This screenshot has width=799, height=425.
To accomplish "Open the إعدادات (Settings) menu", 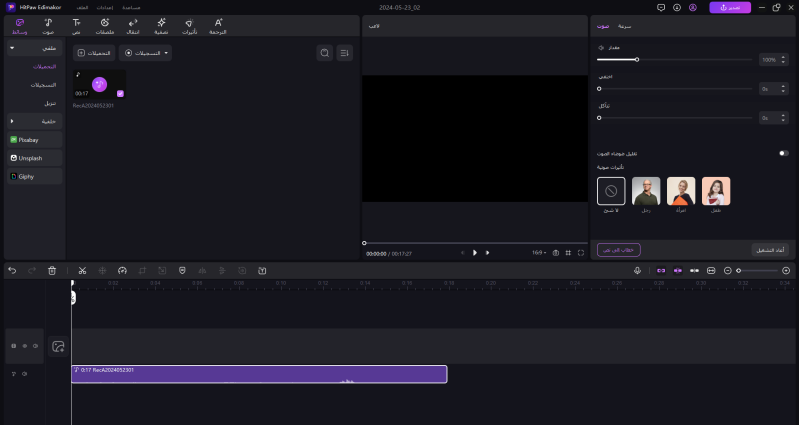I will (105, 8).
